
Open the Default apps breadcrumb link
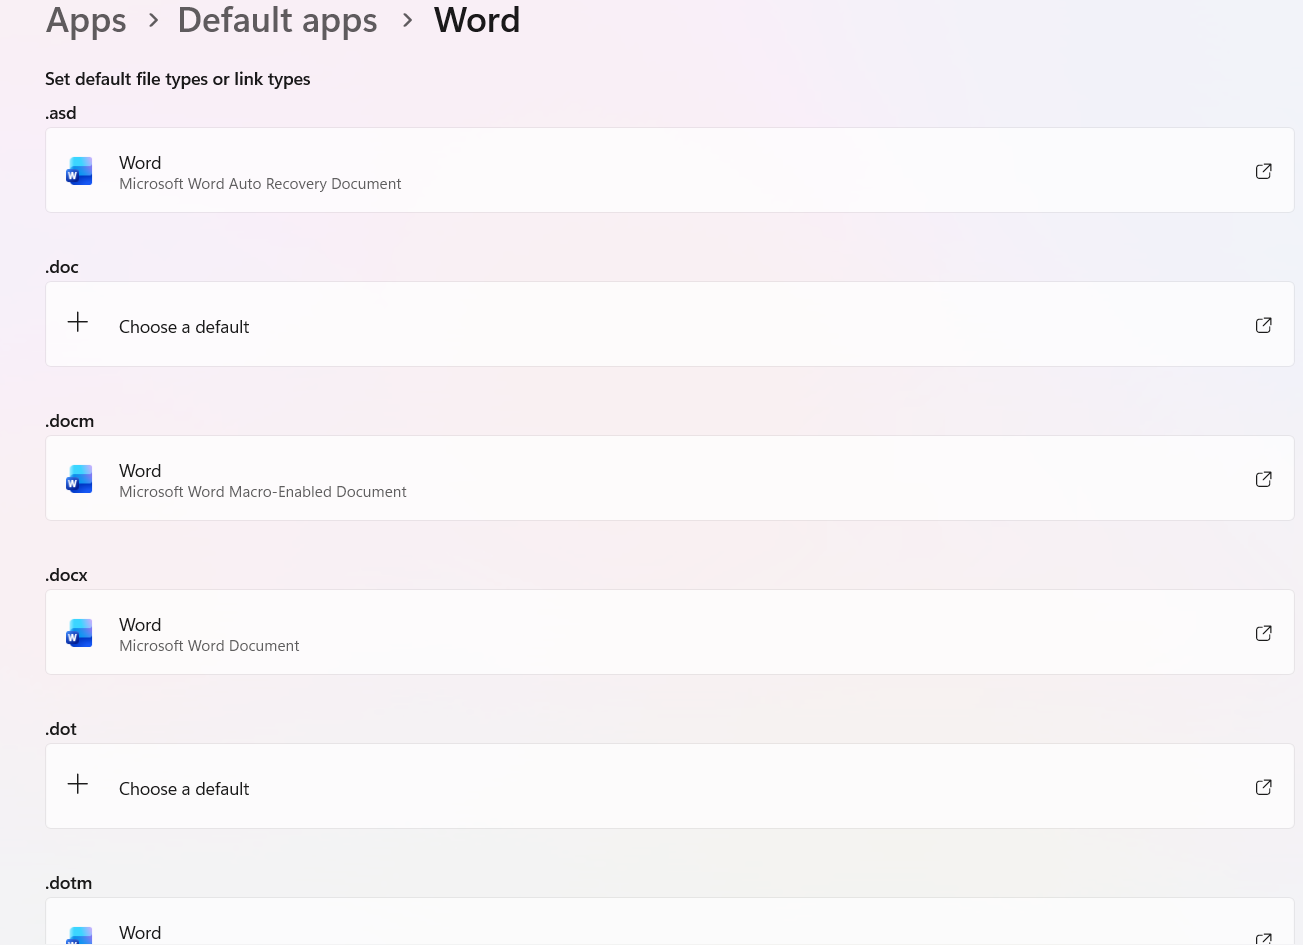(x=277, y=19)
